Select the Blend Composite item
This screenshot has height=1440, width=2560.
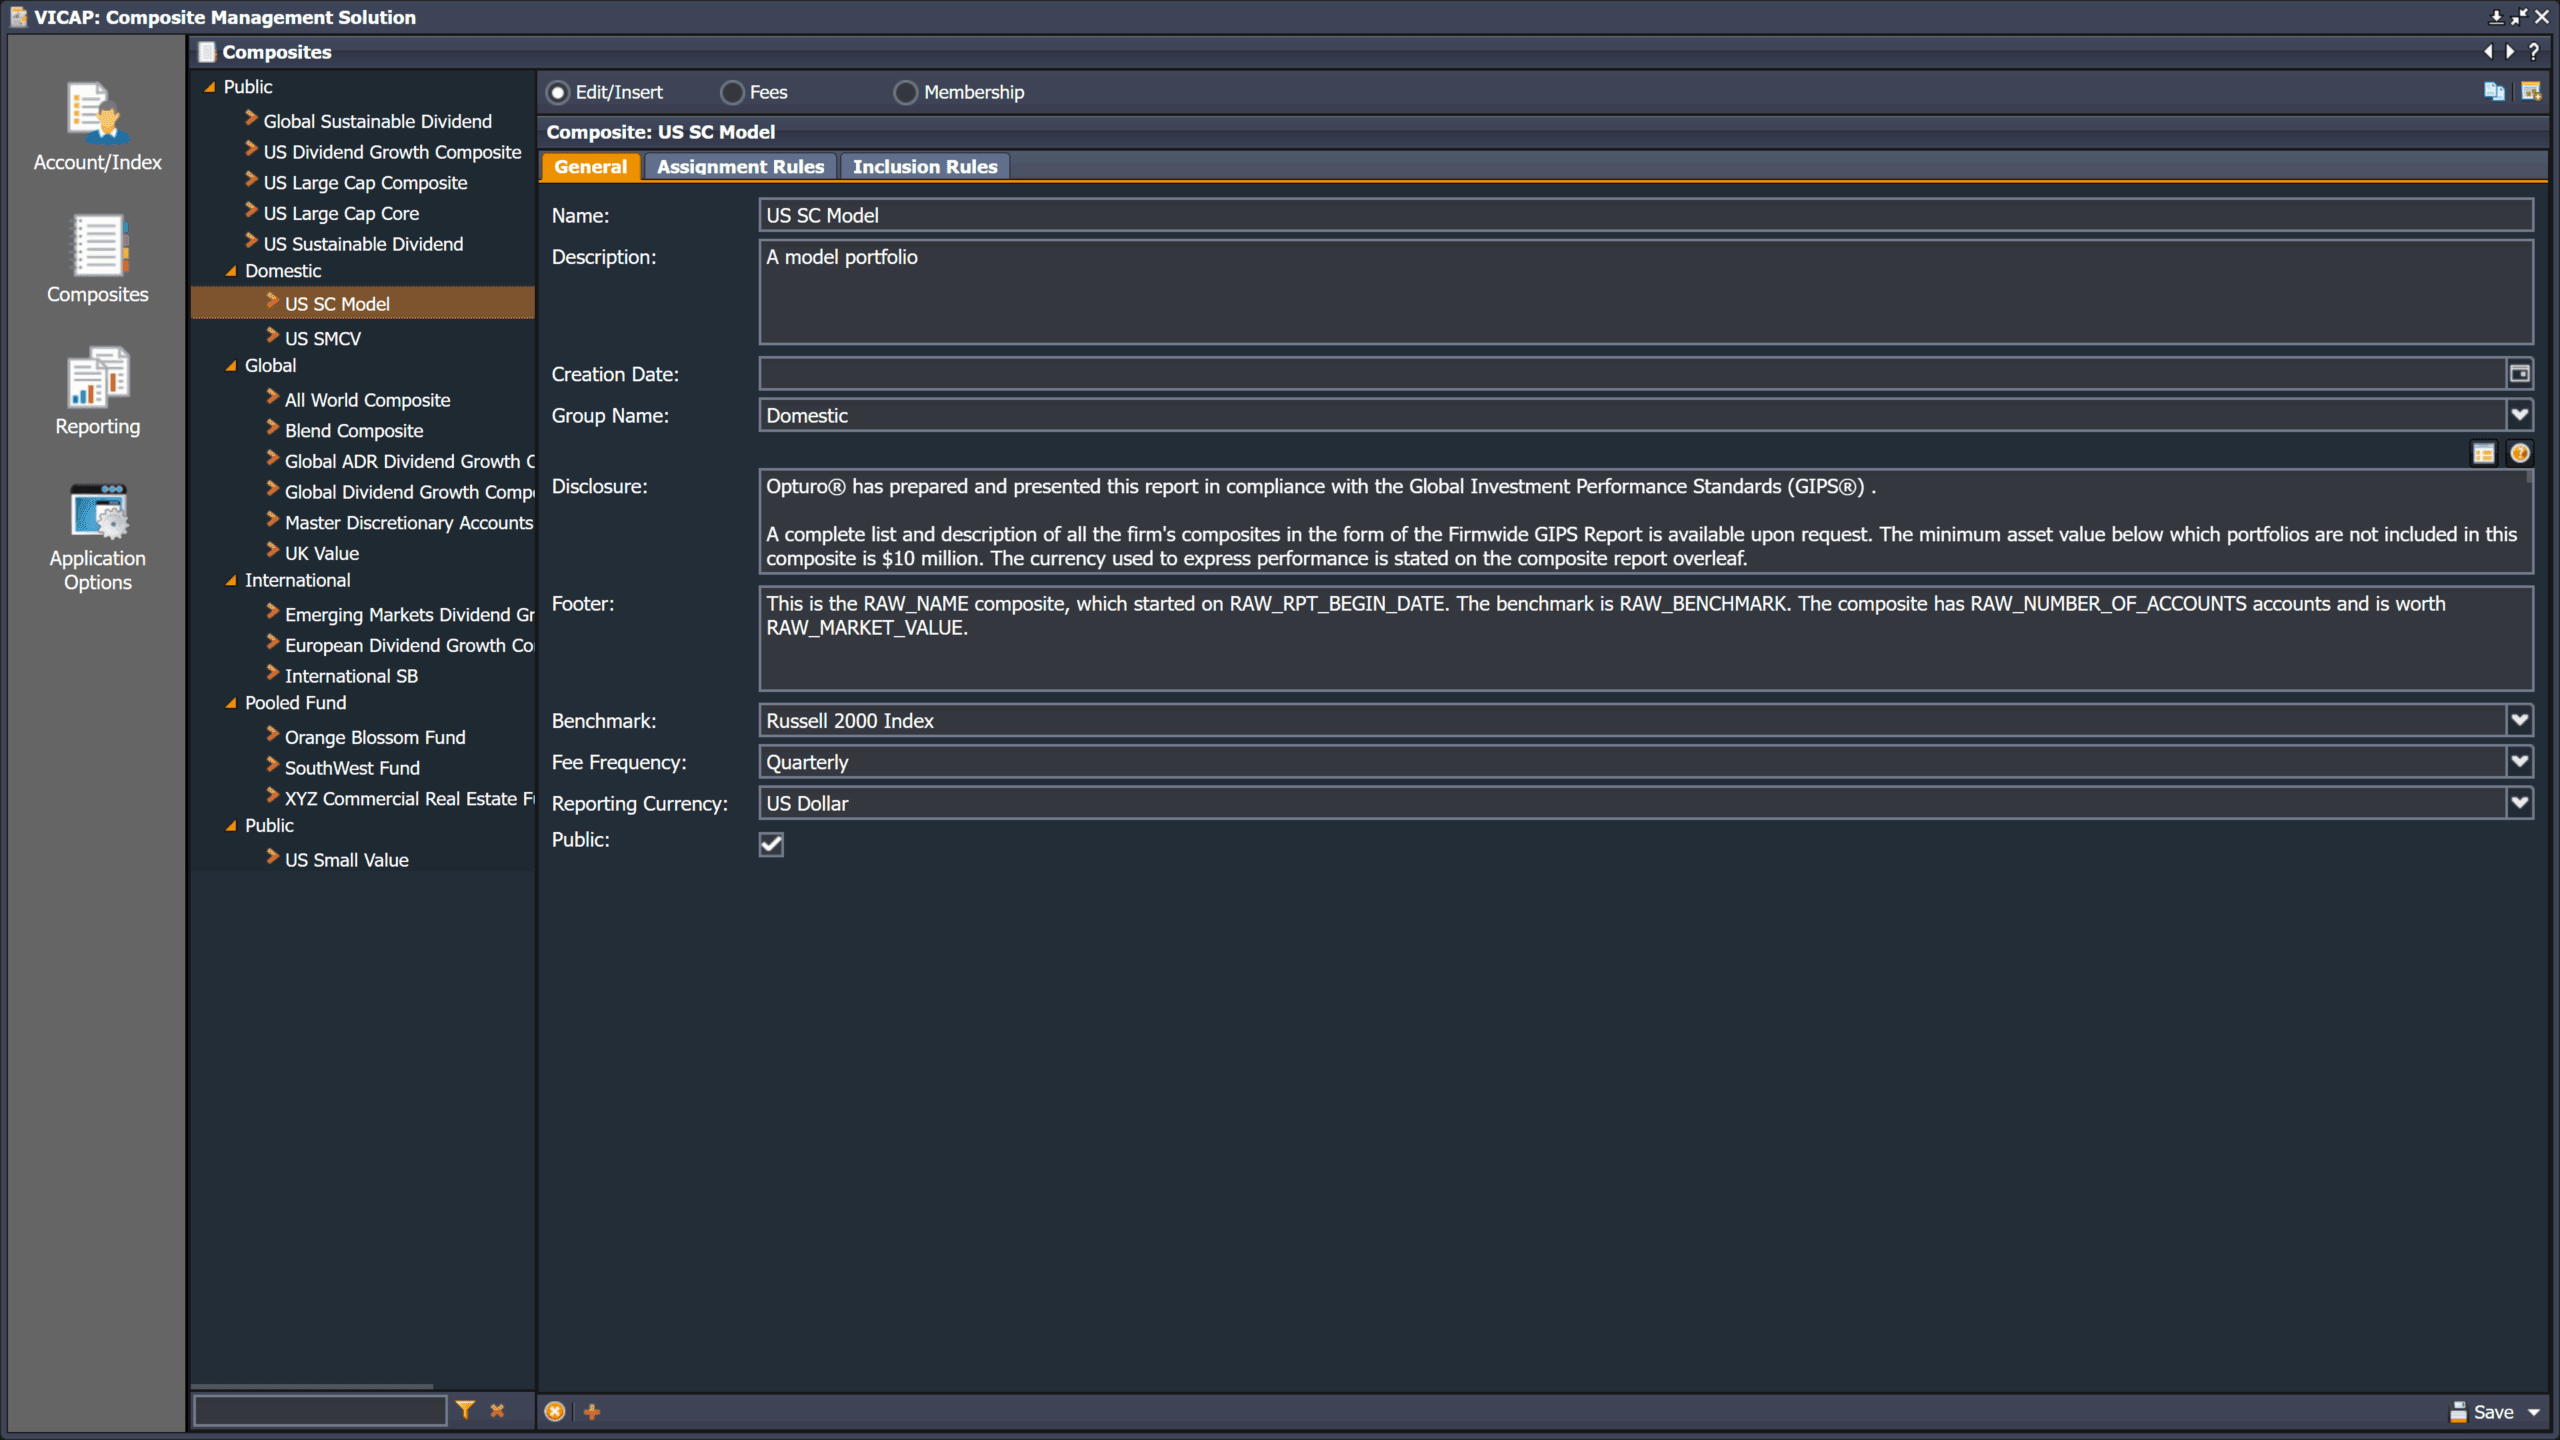click(x=354, y=431)
